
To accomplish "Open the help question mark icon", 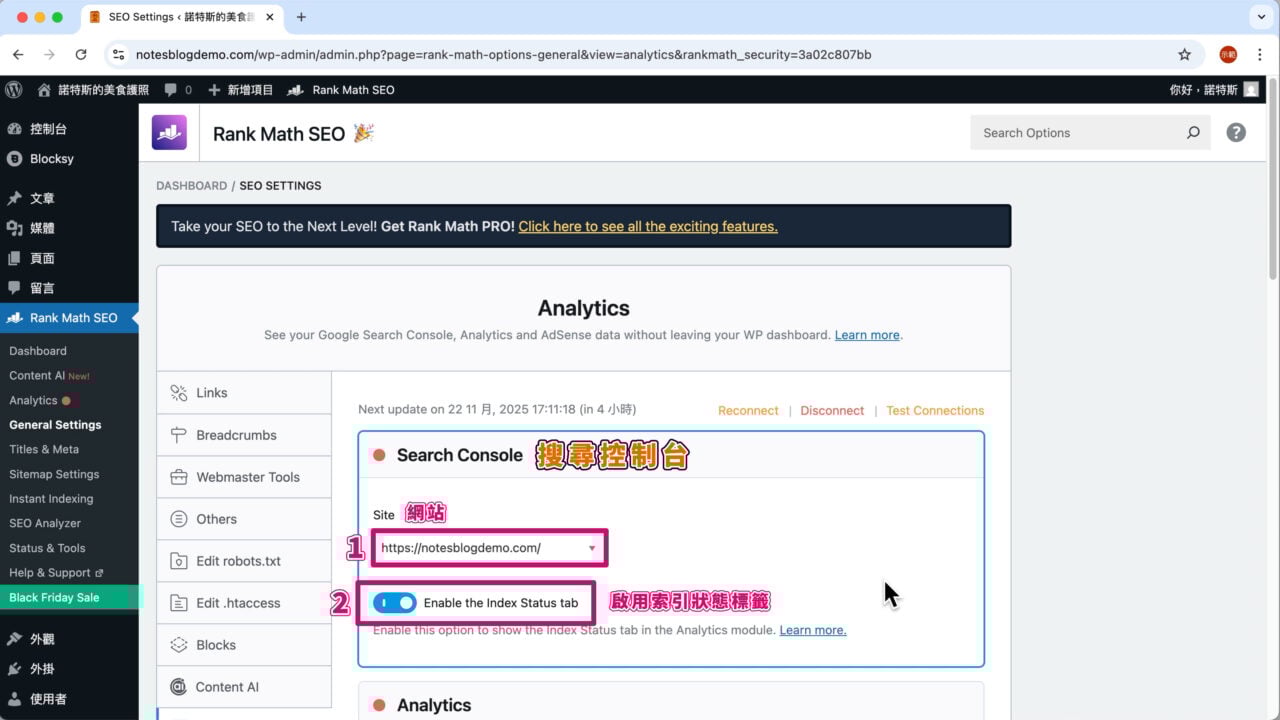I will tap(1236, 133).
